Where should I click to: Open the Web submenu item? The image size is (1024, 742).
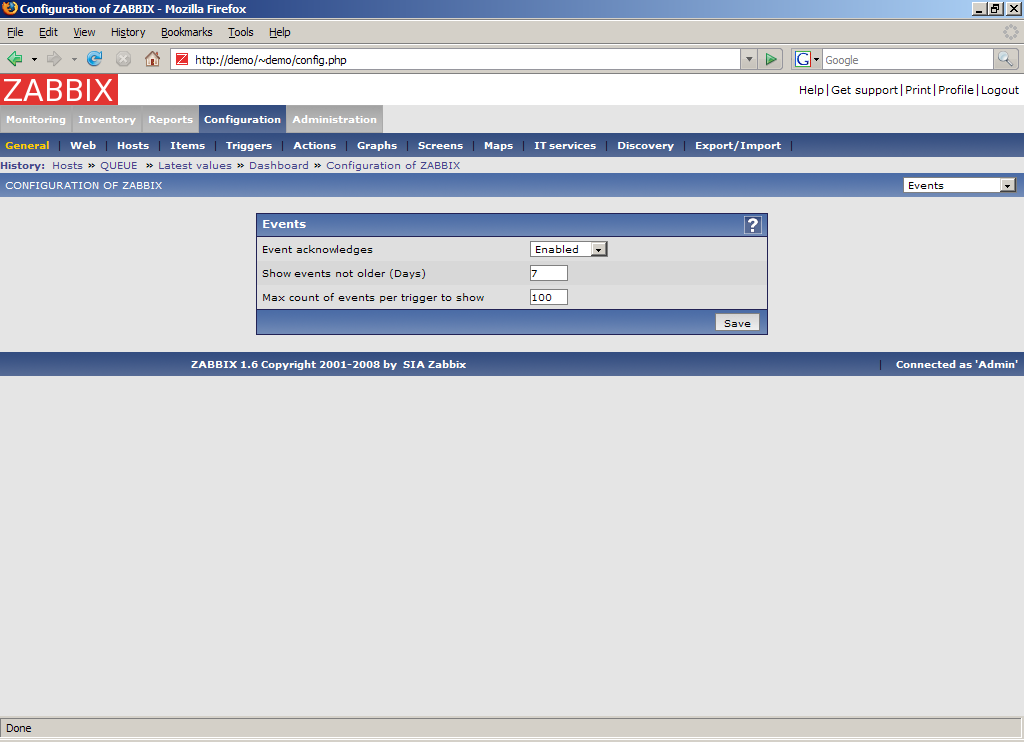coord(83,146)
